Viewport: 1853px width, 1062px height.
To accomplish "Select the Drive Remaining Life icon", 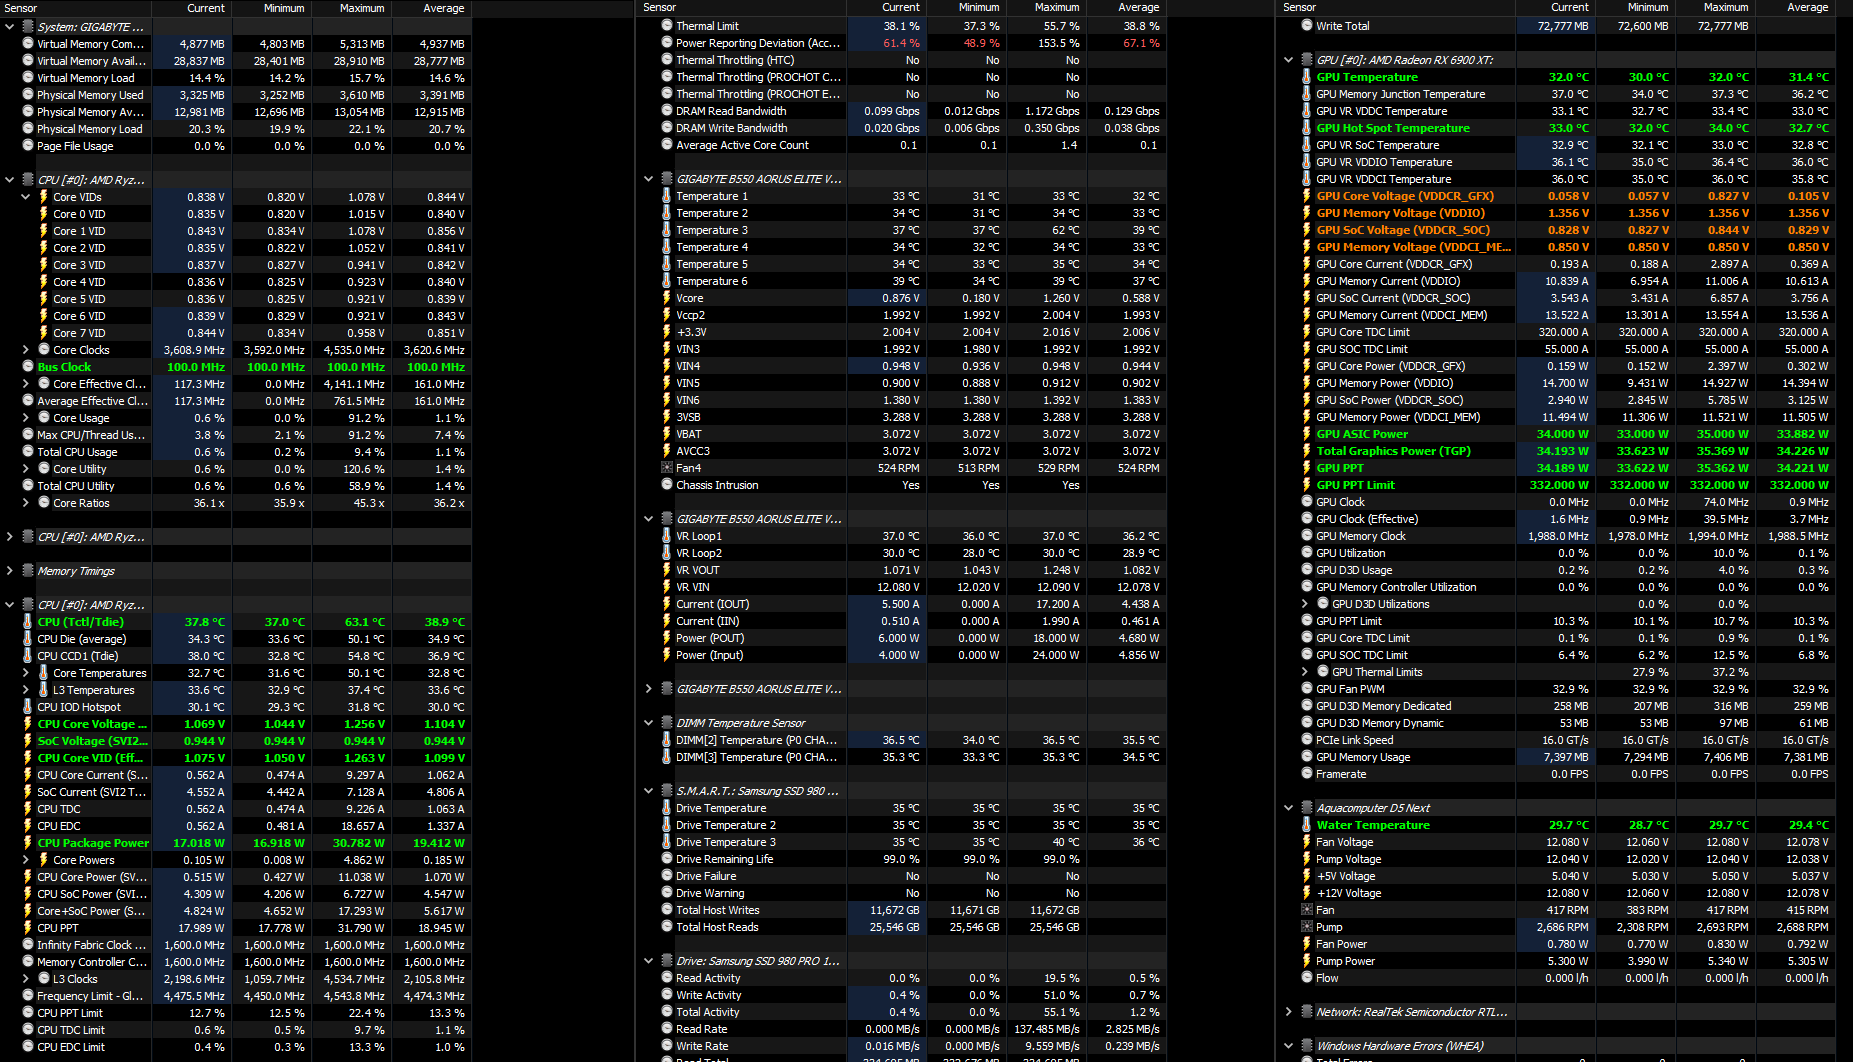I will click(x=667, y=859).
